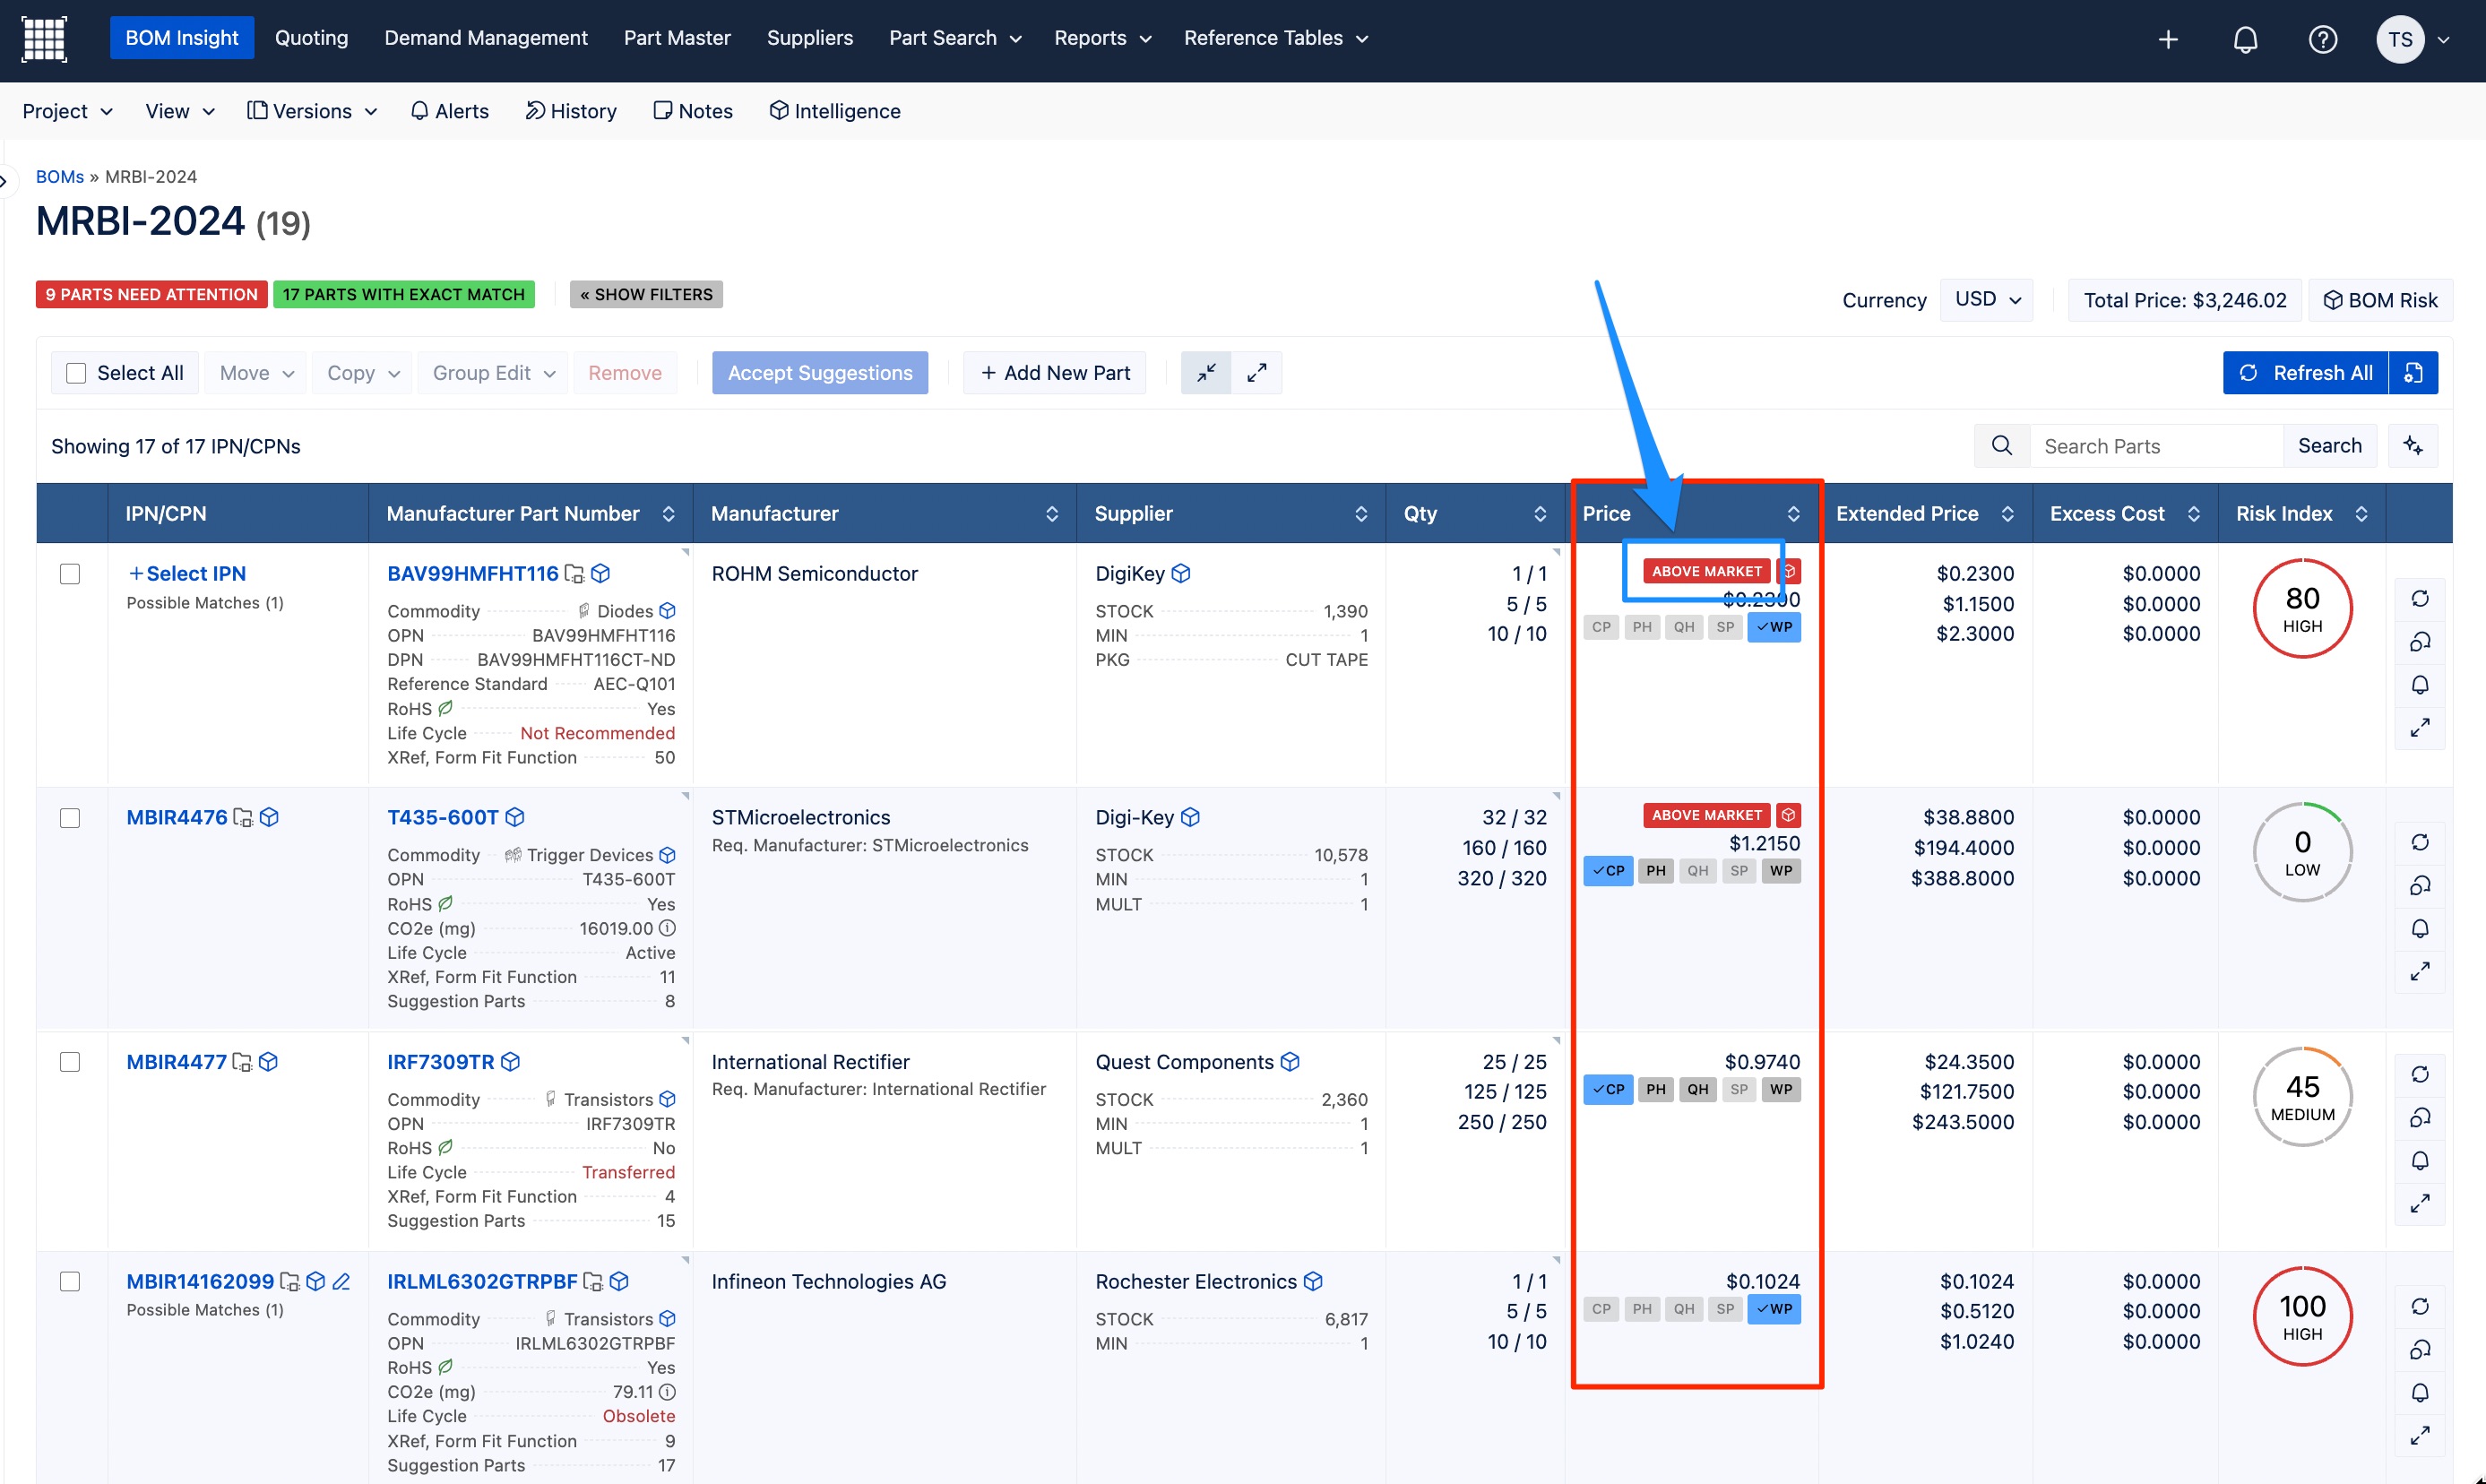Check the Select All checkbox
This screenshot has height=1484, width=2486.
click(x=76, y=373)
